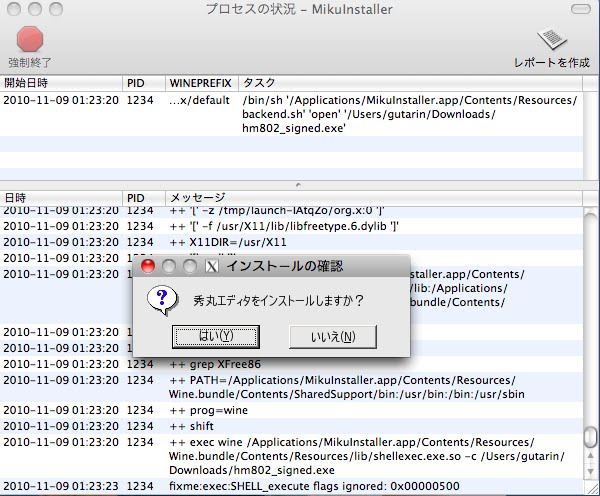Image resolution: width=600 pixels, height=496 pixels.
Task: Click the toolbar toggle pill in the title bar
Action: [x=580, y=9]
